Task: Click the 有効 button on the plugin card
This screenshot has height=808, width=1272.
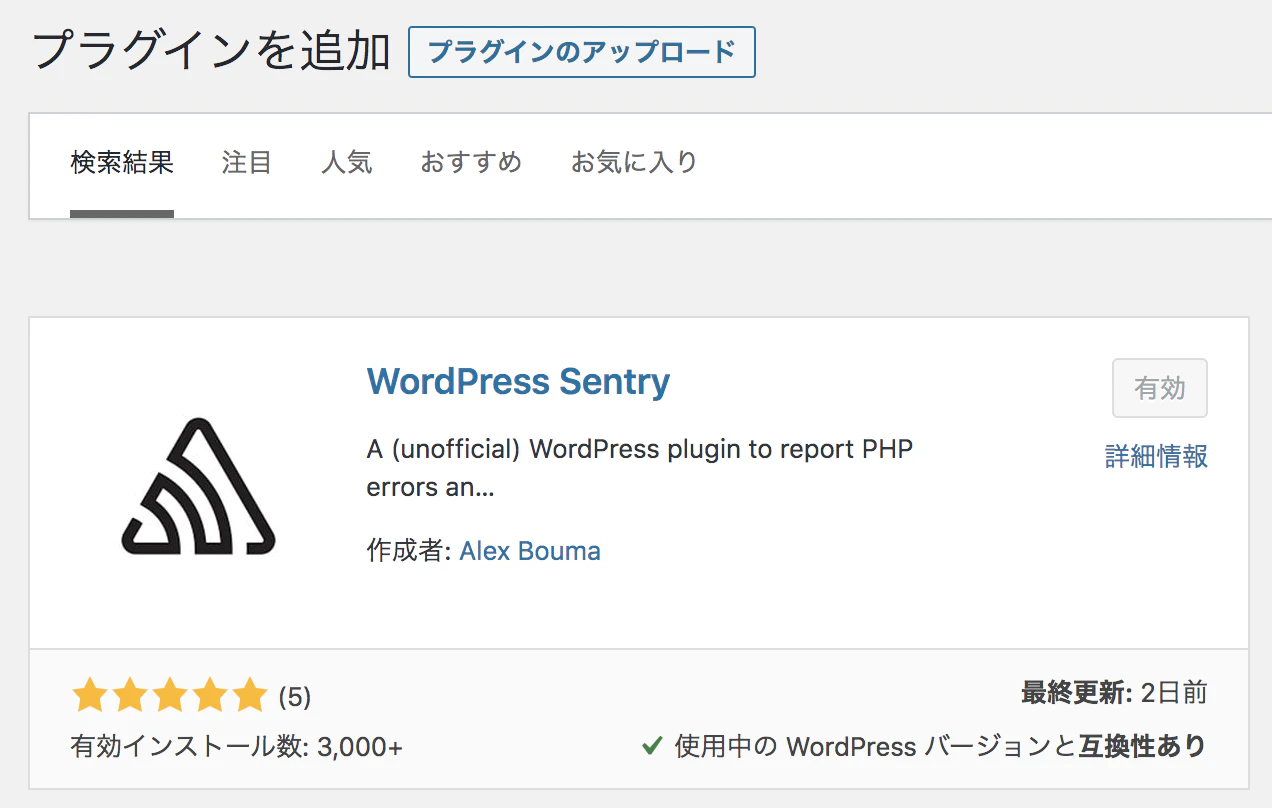Action: [x=1160, y=388]
